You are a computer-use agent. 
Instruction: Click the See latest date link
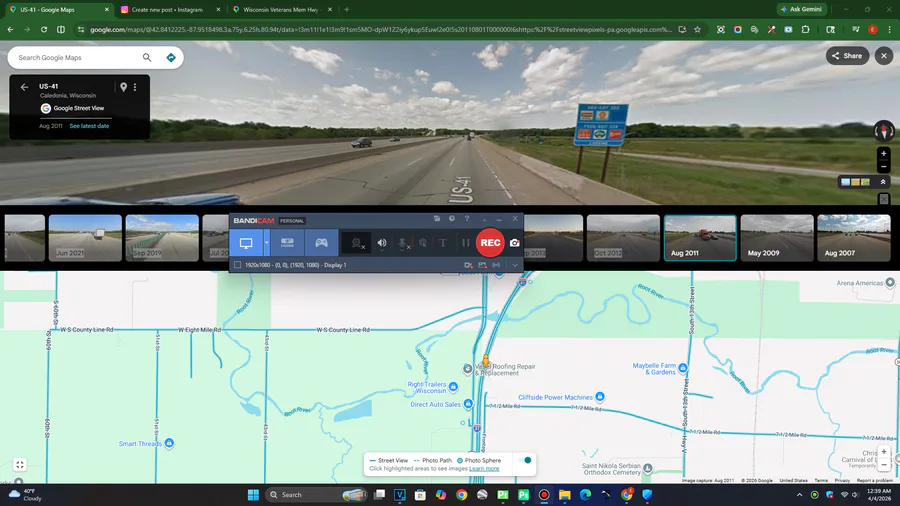pyautogui.click(x=90, y=126)
